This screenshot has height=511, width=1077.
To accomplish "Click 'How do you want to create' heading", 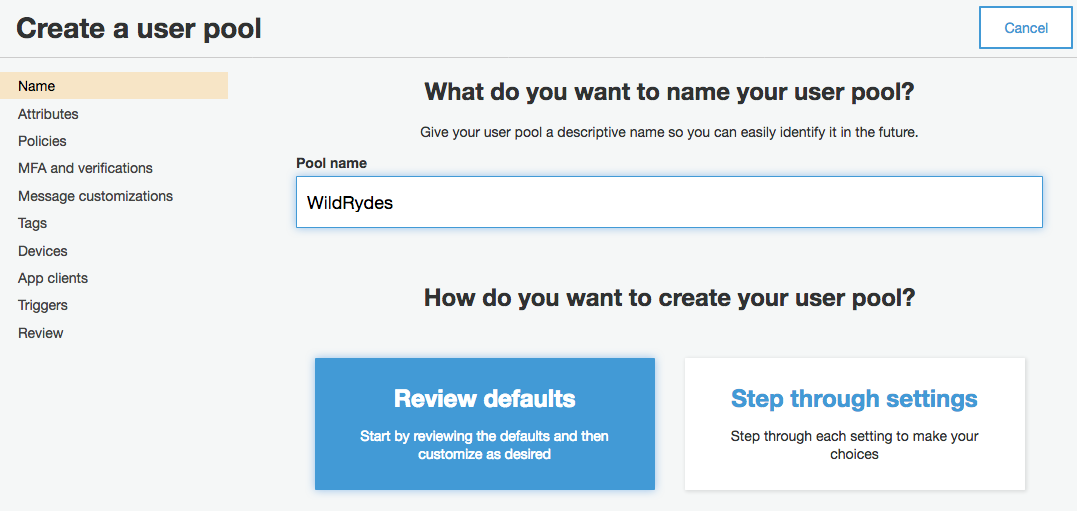I will tap(670, 297).
